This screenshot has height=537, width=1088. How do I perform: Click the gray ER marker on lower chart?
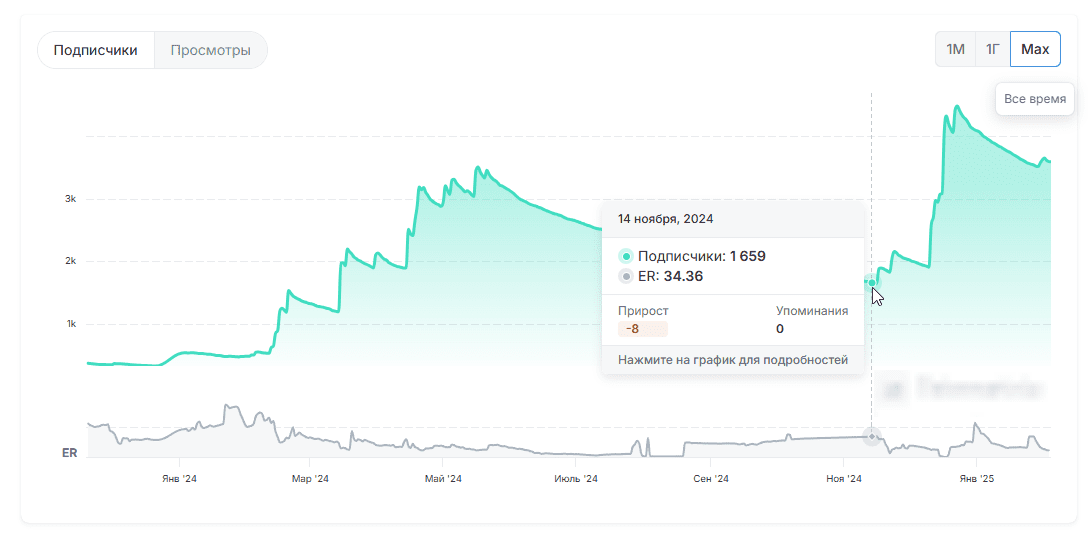point(872,437)
